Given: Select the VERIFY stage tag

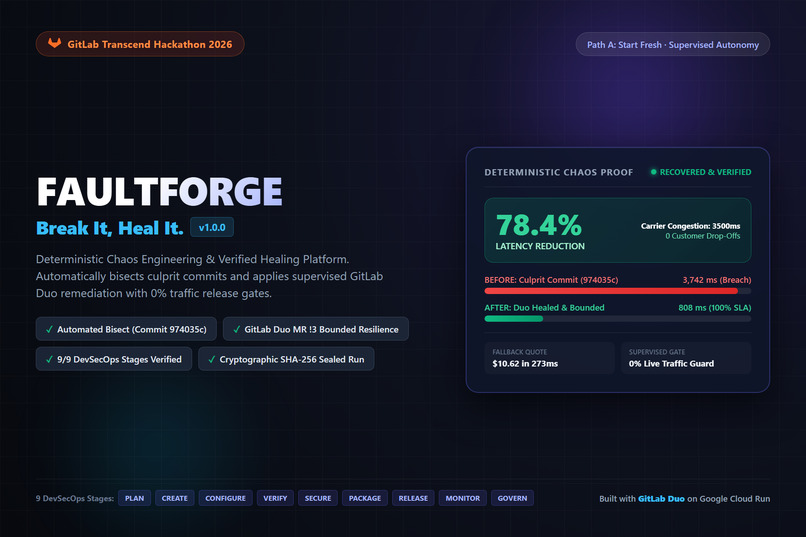Looking at the screenshot, I should pyautogui.click(x=276, y=498).
